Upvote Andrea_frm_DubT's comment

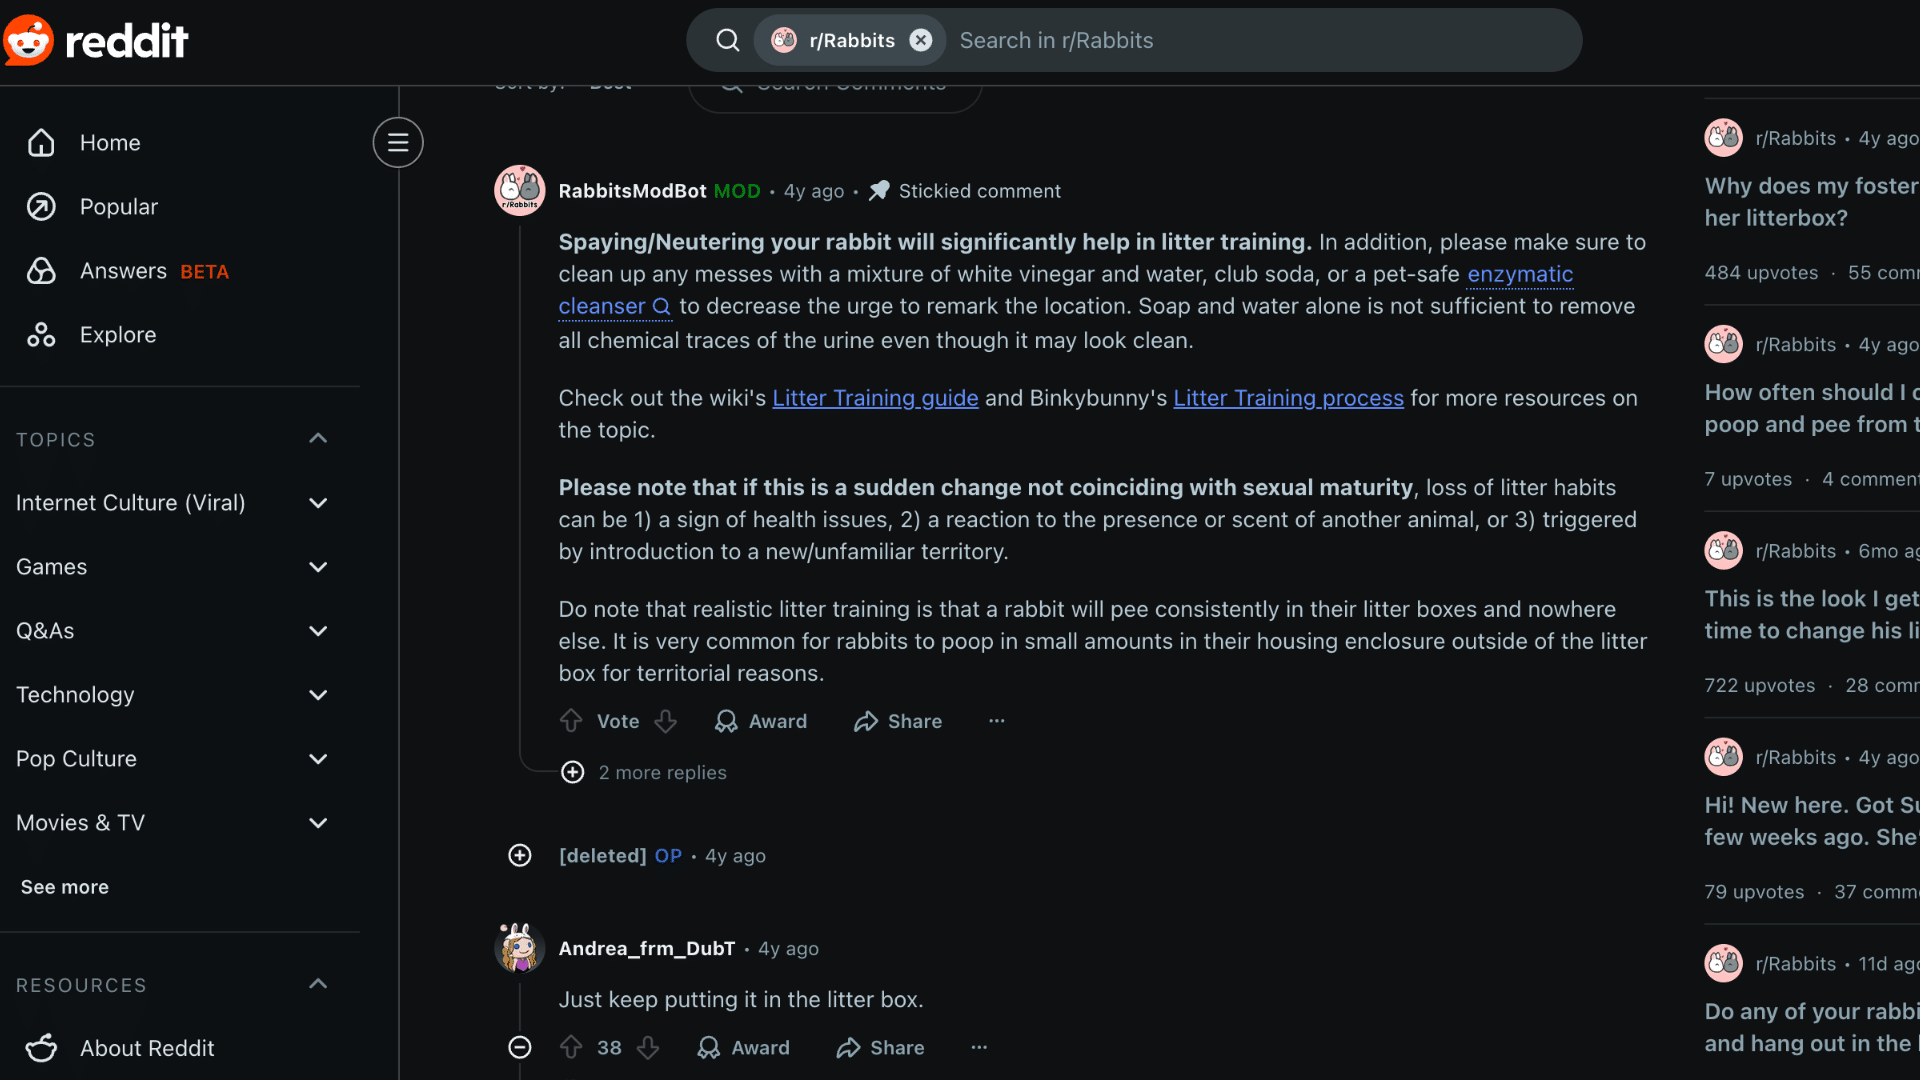571,1047
